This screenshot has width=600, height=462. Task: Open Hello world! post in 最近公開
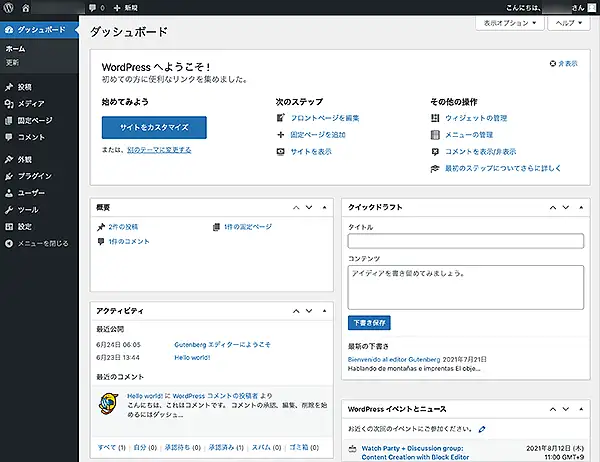[x=192, y=358]
